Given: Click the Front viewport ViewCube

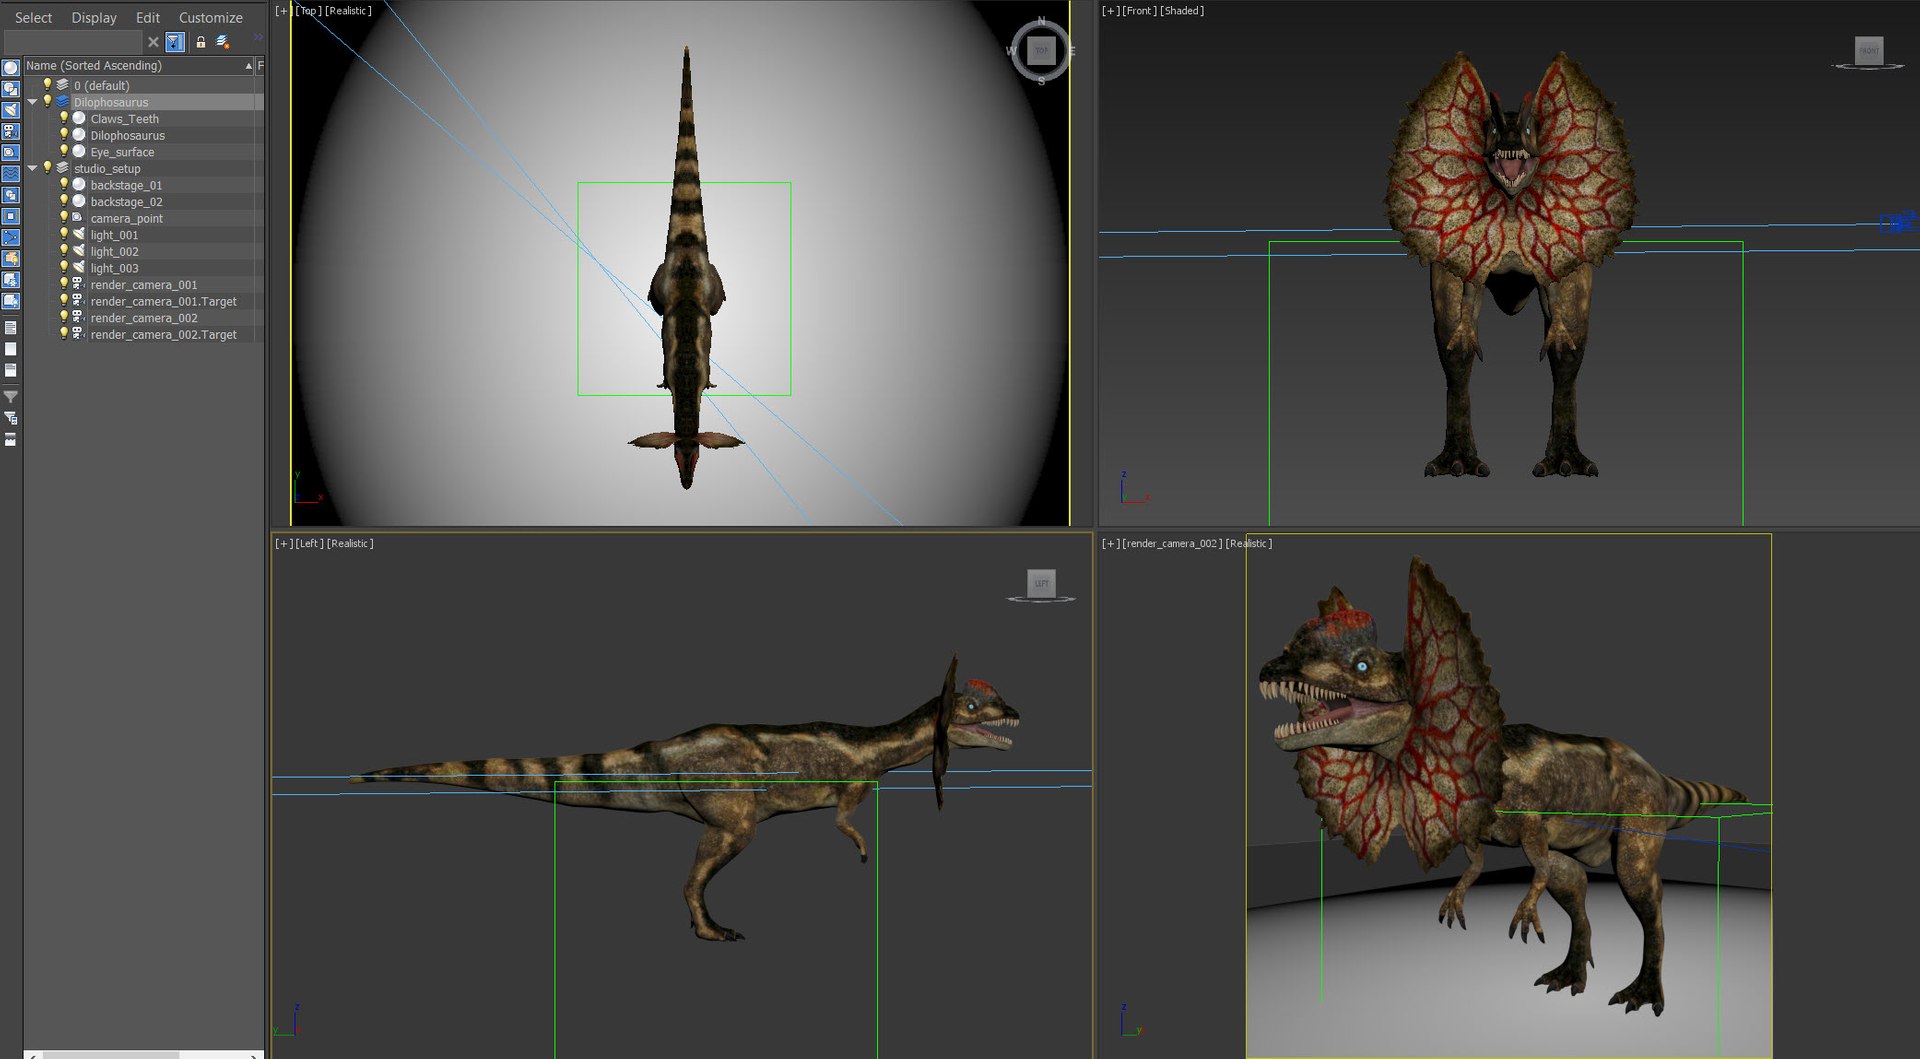Looking at the screenshot, I should (x=1868, y=51).
